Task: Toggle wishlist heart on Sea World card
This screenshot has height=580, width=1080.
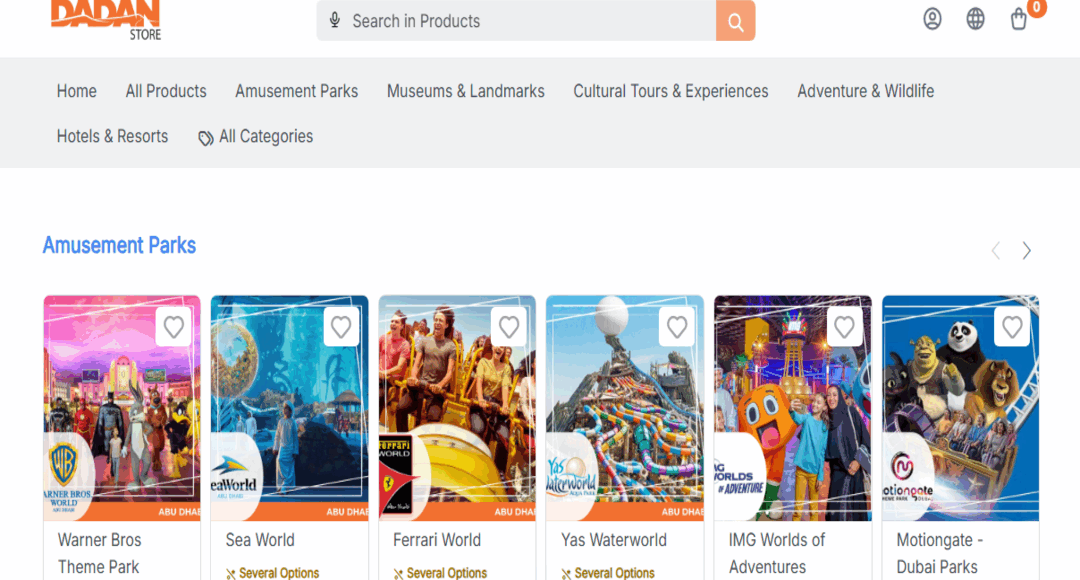Action: 341,327
